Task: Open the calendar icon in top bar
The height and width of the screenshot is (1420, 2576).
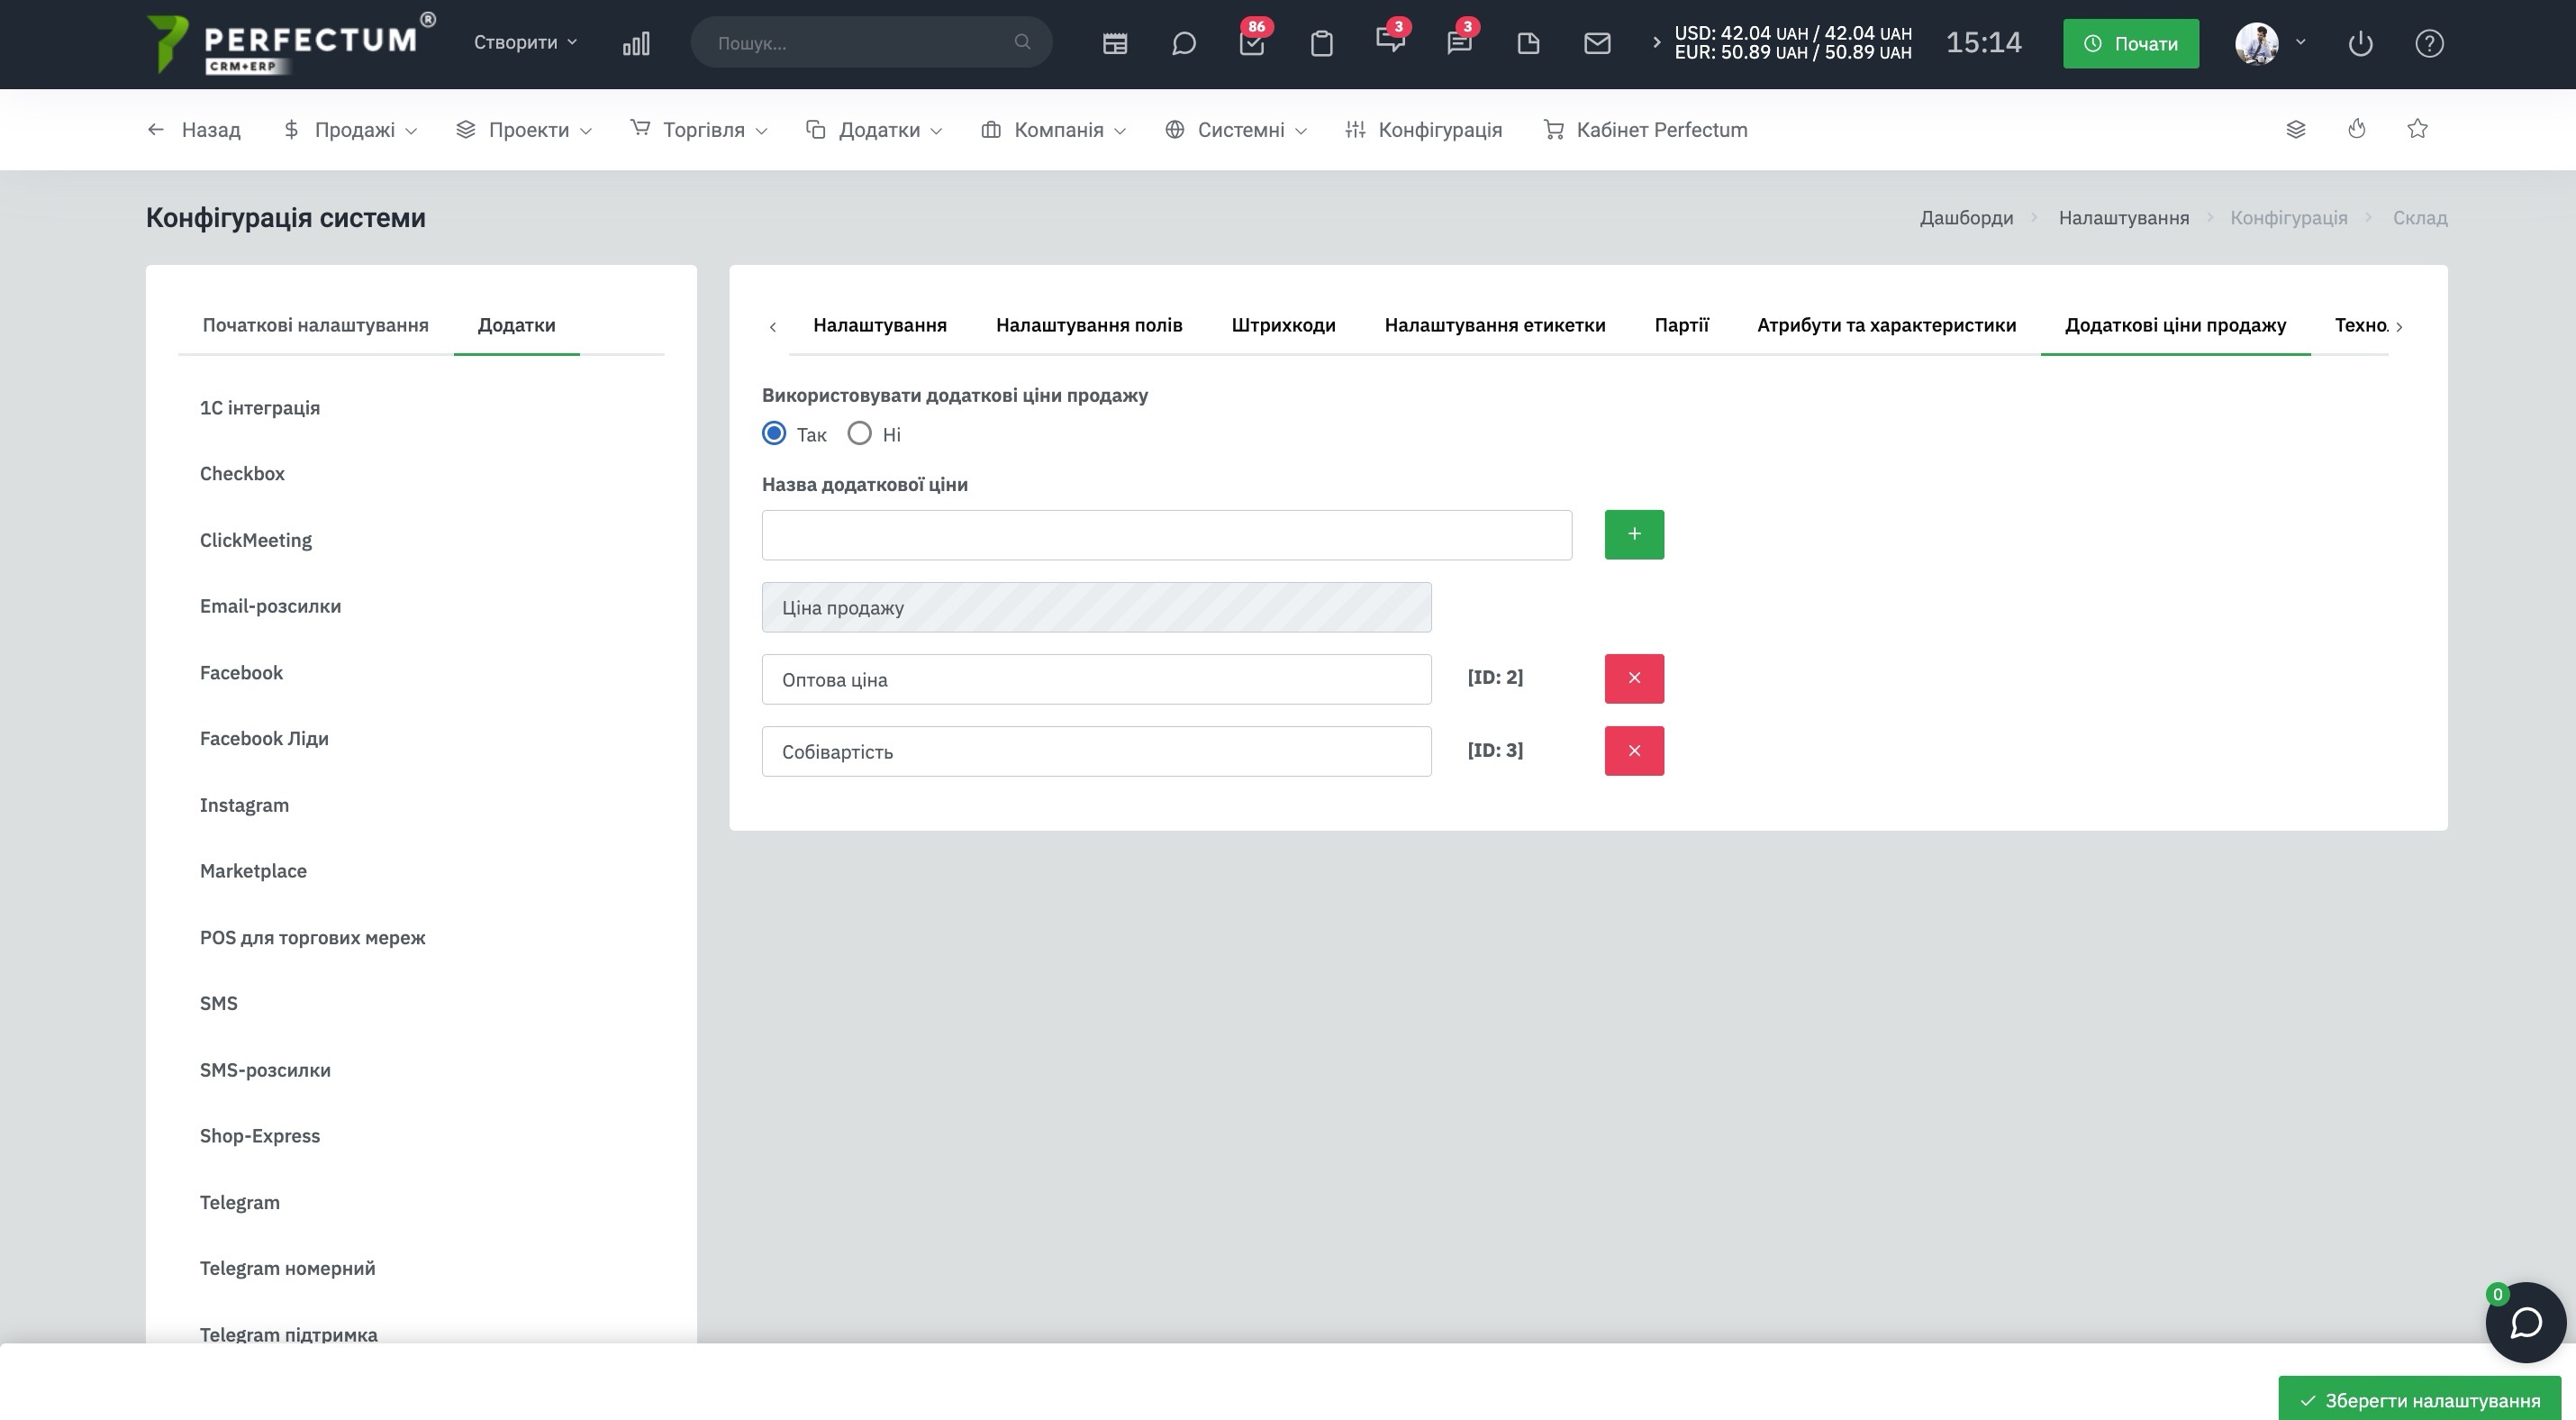Action: (1115, 43)
